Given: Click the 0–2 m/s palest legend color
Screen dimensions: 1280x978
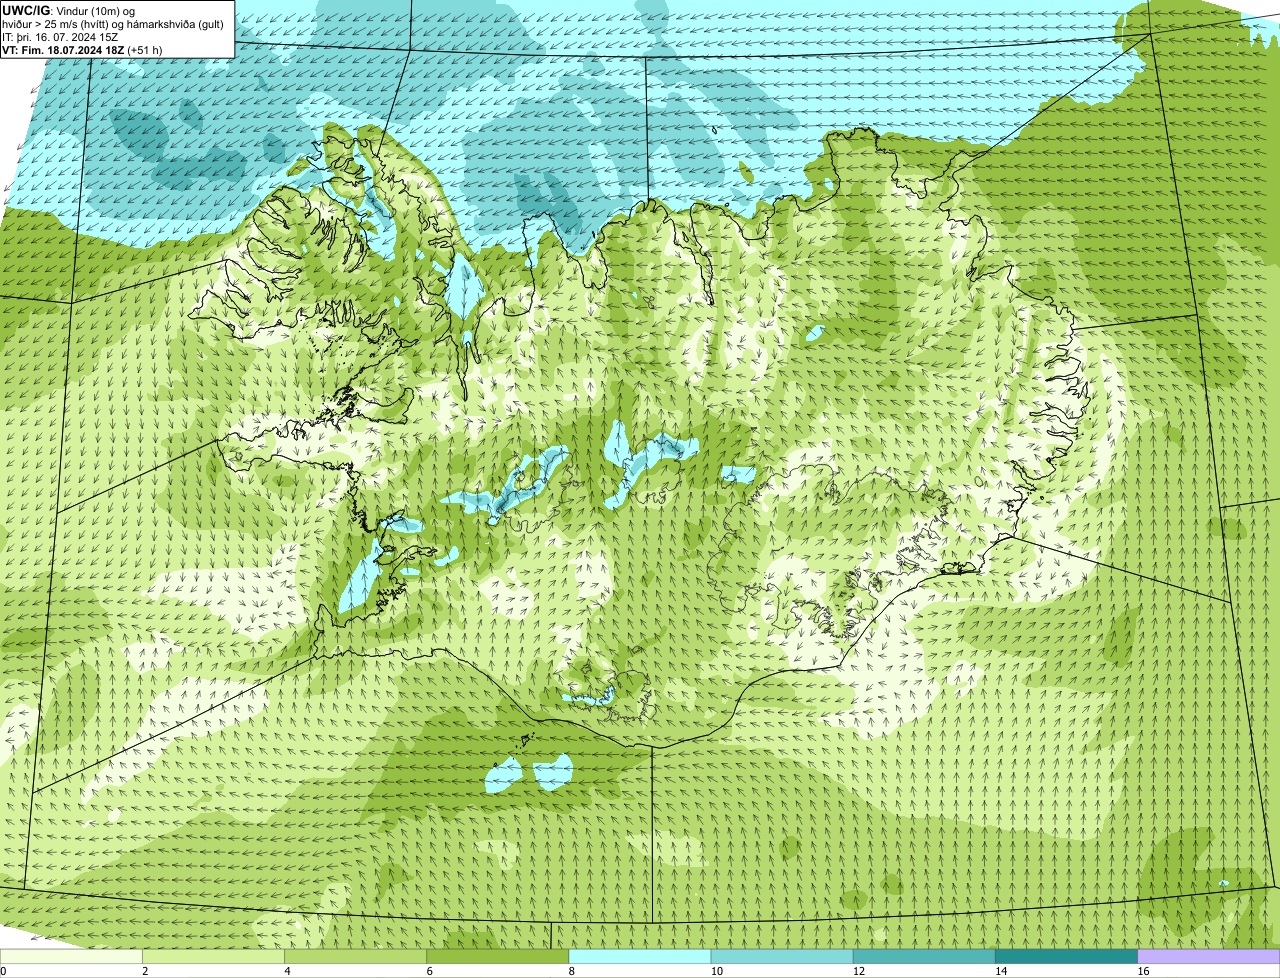Looking at the screenshot, I should click(71, 956).
